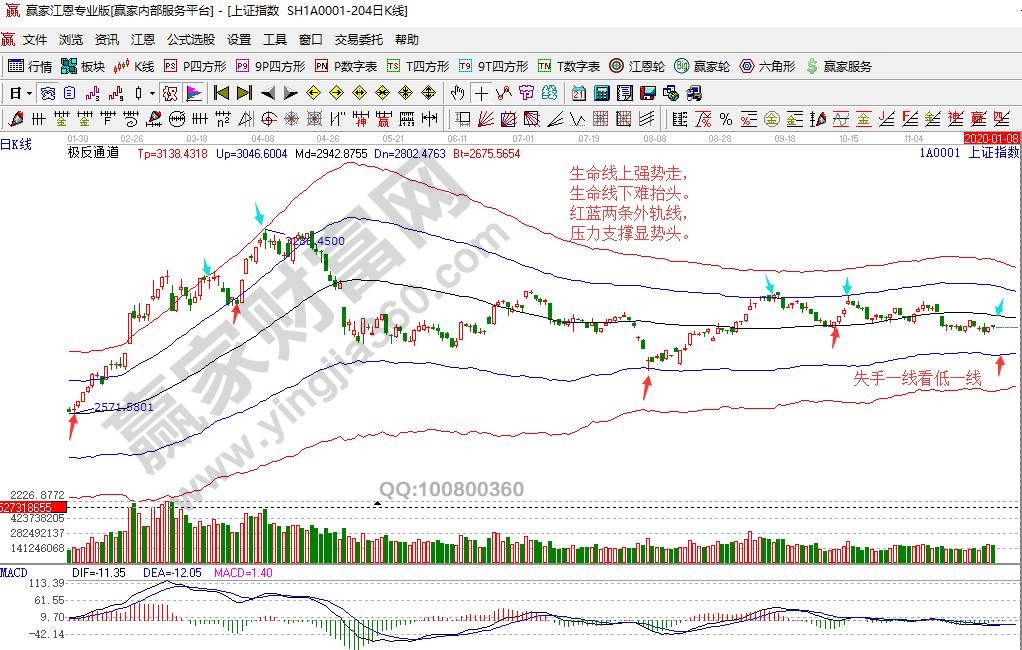
Task: Expand the candlestick type dropdown arrow
Action: click(152, 93)
